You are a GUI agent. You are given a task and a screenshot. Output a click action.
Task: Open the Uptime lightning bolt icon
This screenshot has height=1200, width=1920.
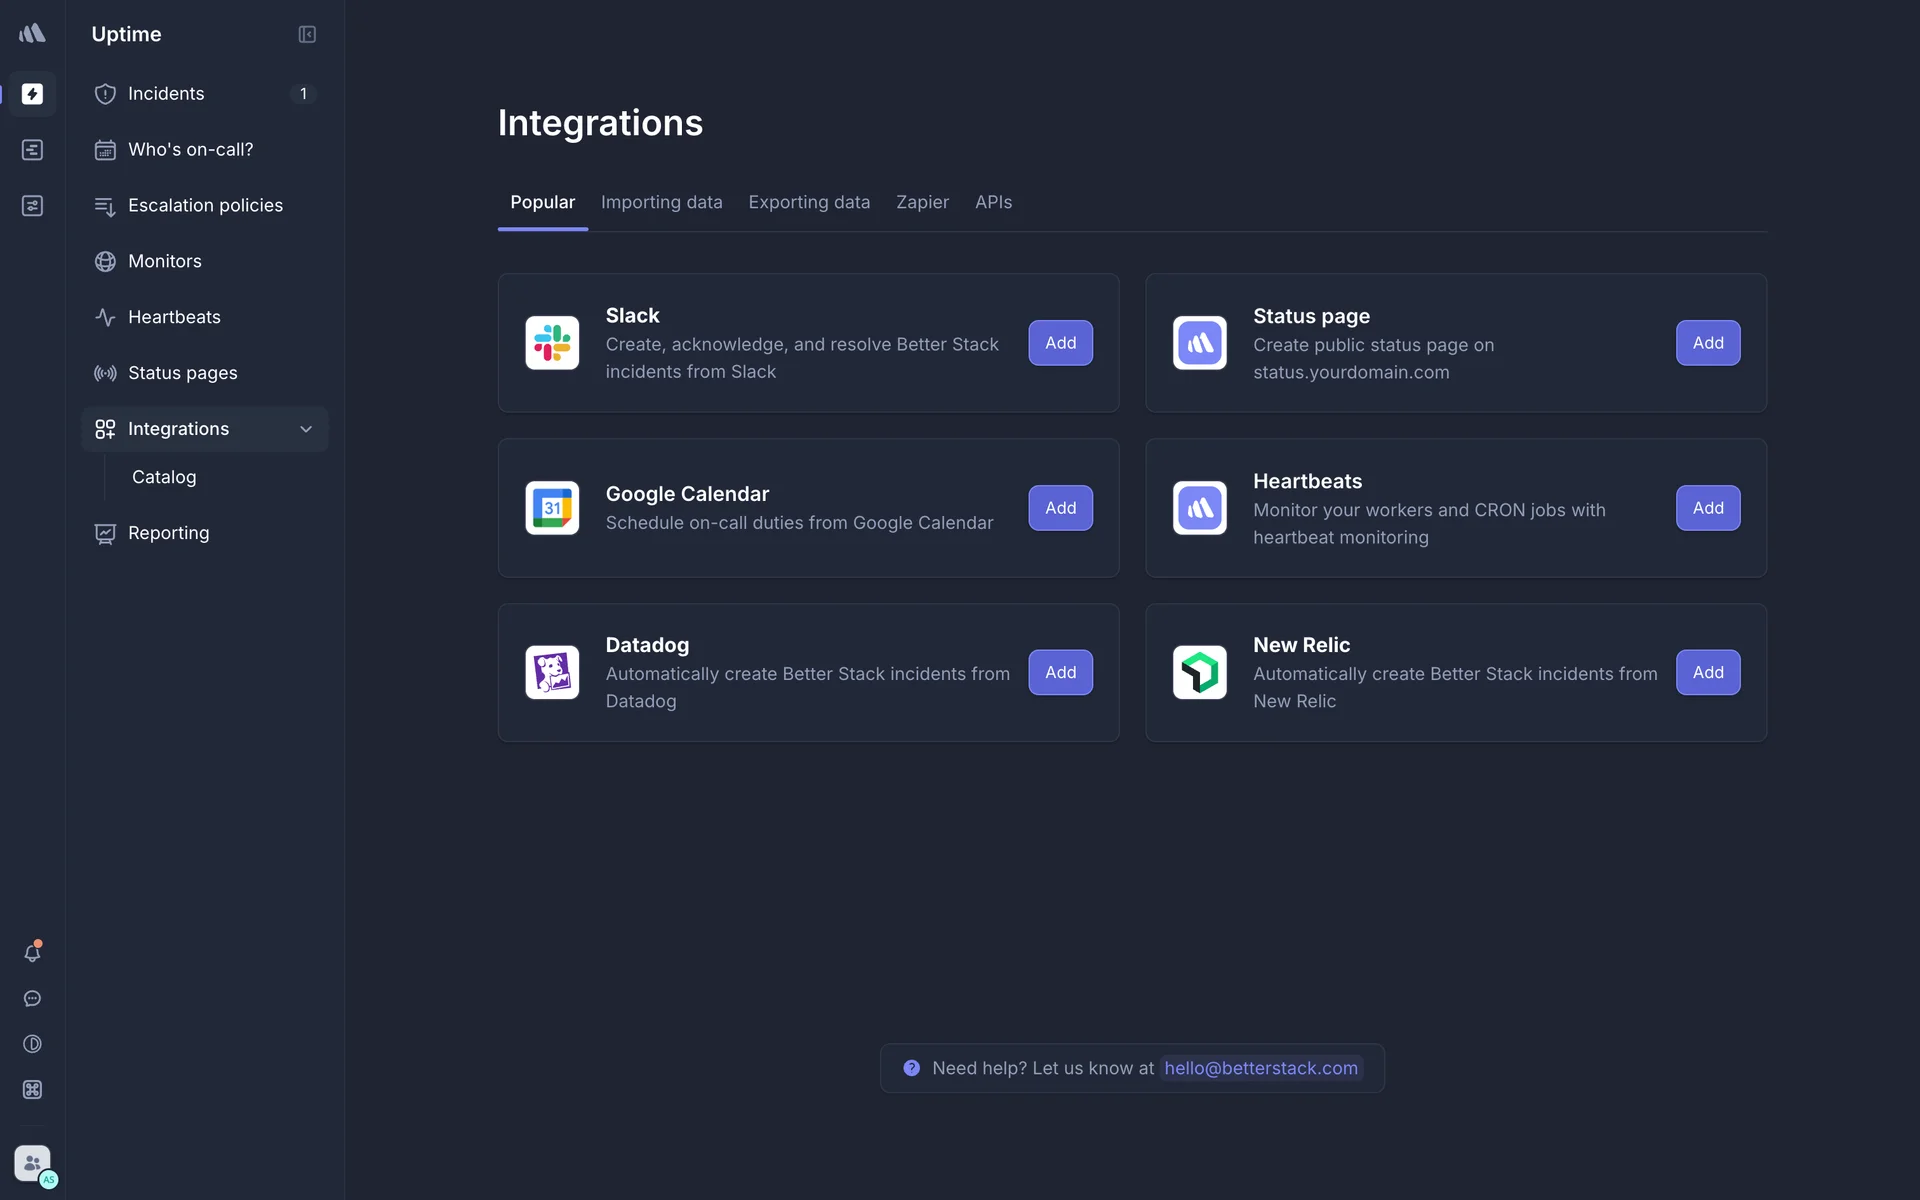(32, 94)
